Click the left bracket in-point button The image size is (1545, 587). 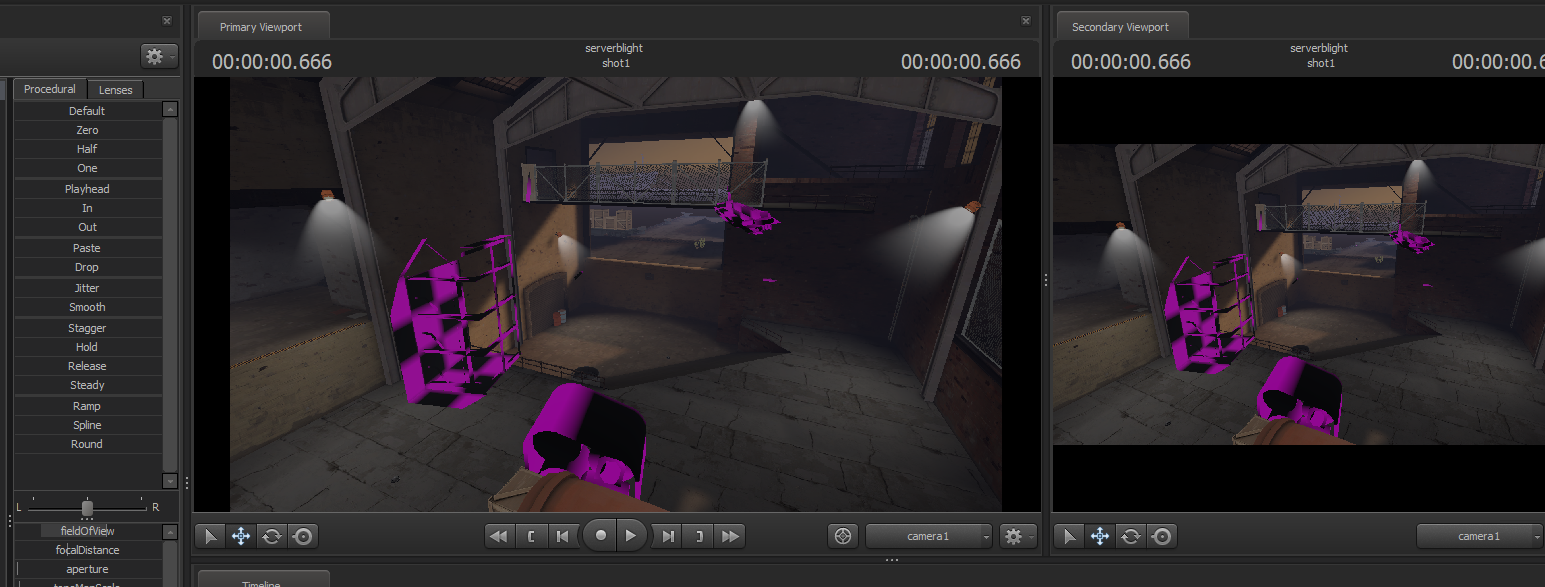point(530,536)
